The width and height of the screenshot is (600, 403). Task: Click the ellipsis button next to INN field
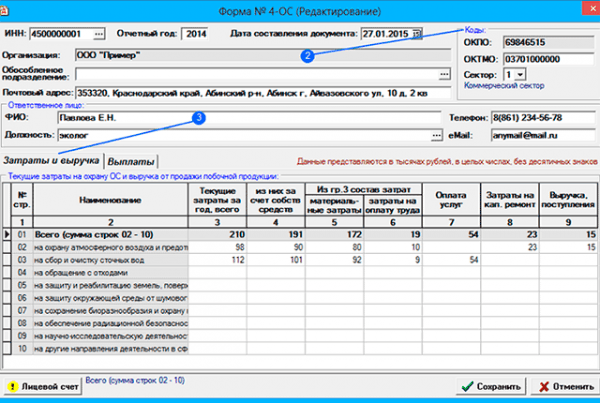[98, 34]
